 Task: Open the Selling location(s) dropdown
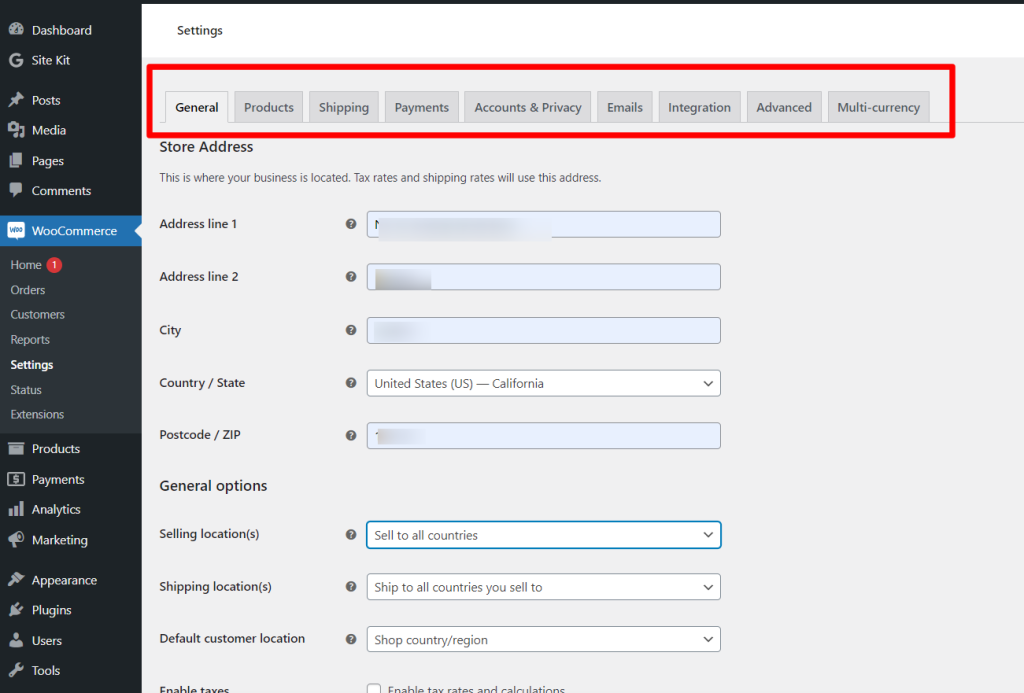(x=543, y=535)
